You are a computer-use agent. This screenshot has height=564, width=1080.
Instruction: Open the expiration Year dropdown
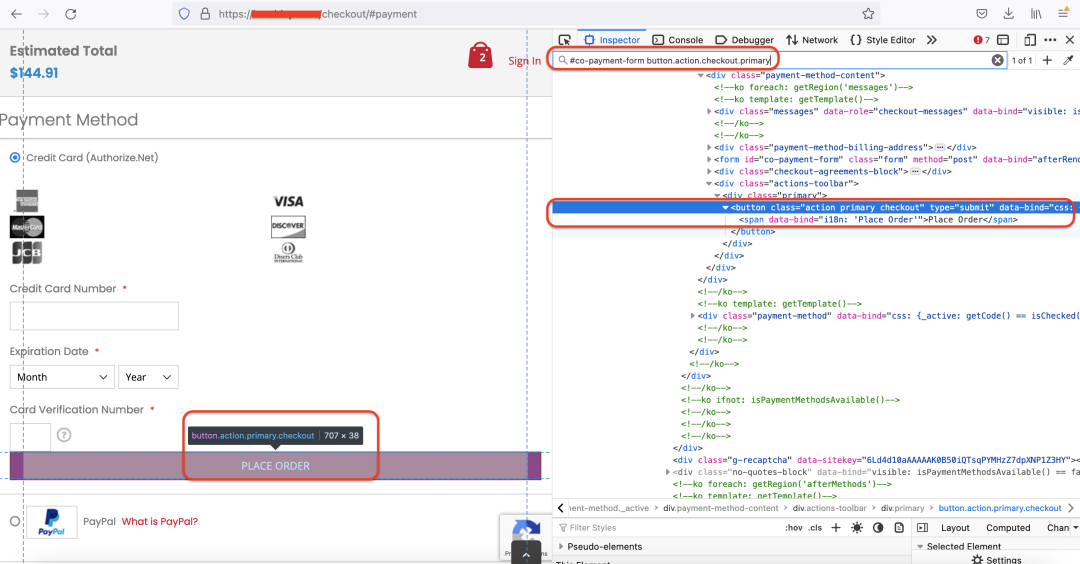(x=148, y=377)
